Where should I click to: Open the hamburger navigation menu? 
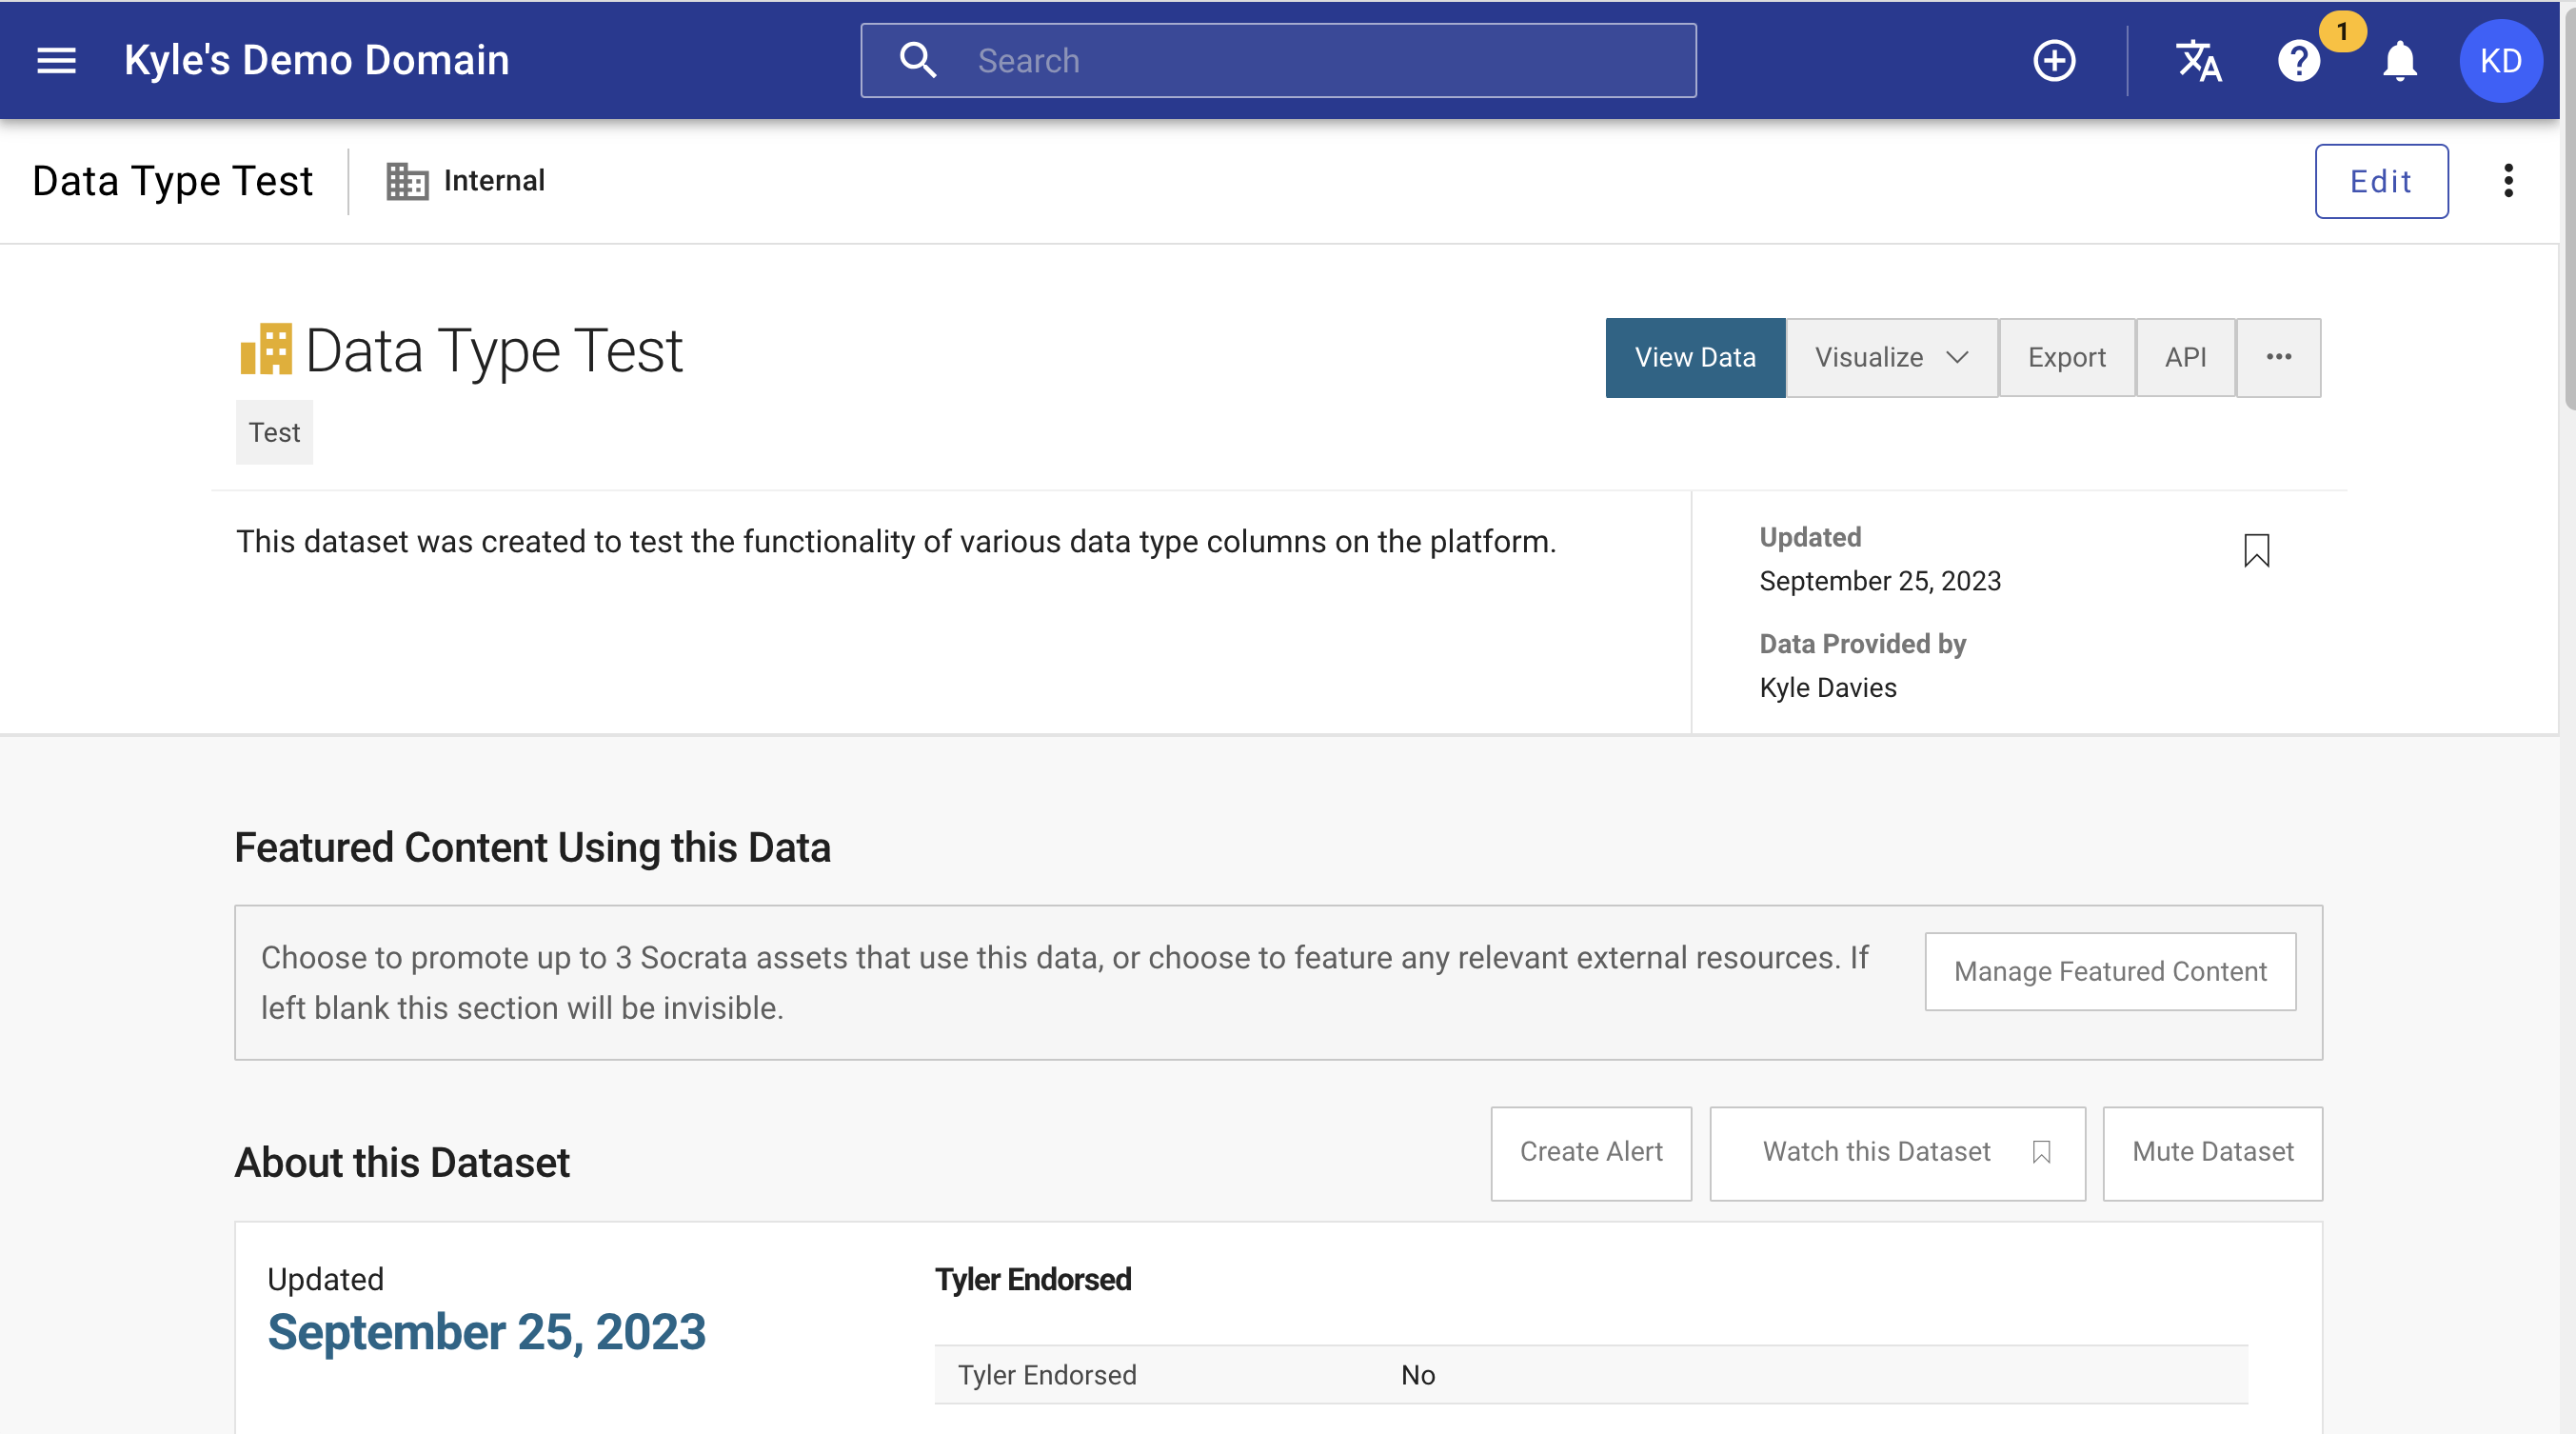point(56,61)
